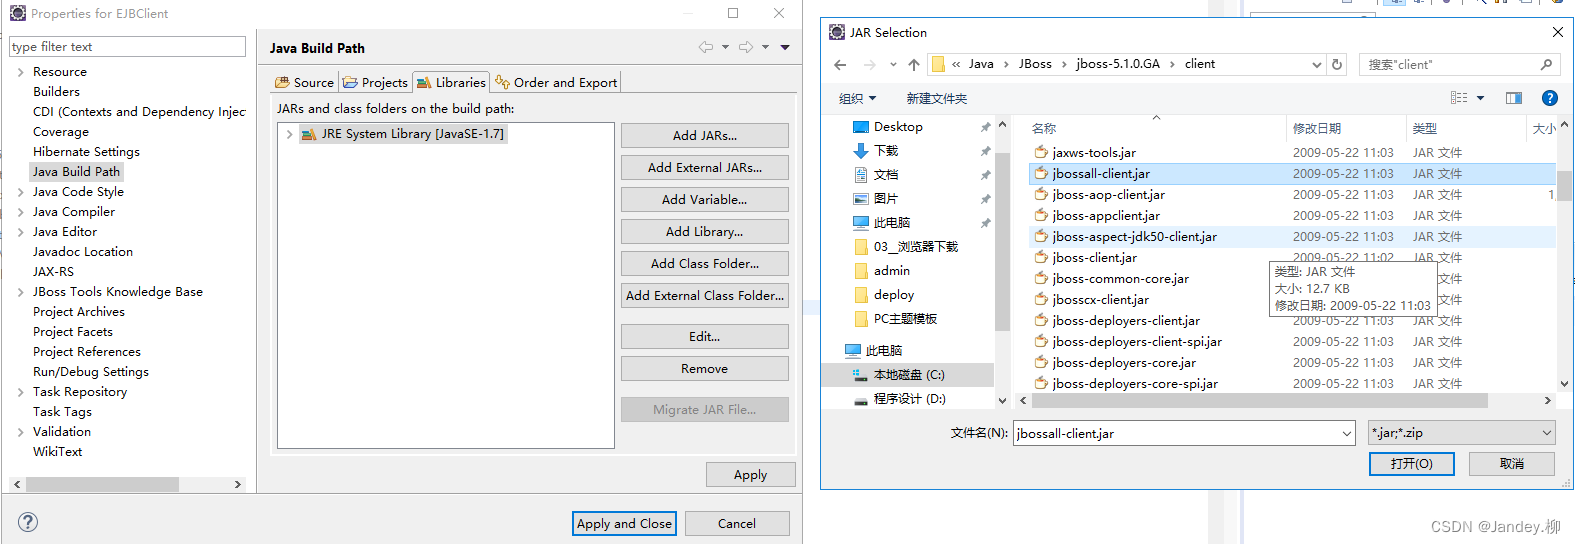Open the 组织 menu
Screen dimensions: 1575x544
click(x=857, y=98)
